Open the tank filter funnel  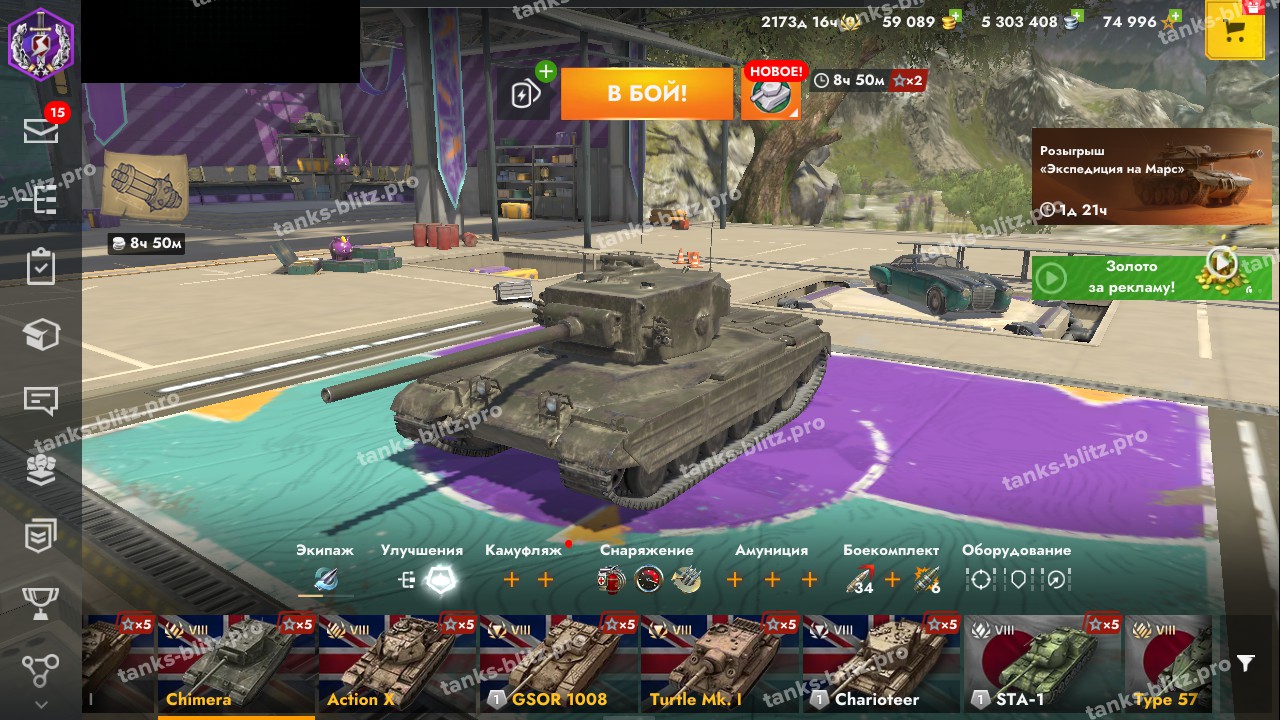tap(1245, 663)
